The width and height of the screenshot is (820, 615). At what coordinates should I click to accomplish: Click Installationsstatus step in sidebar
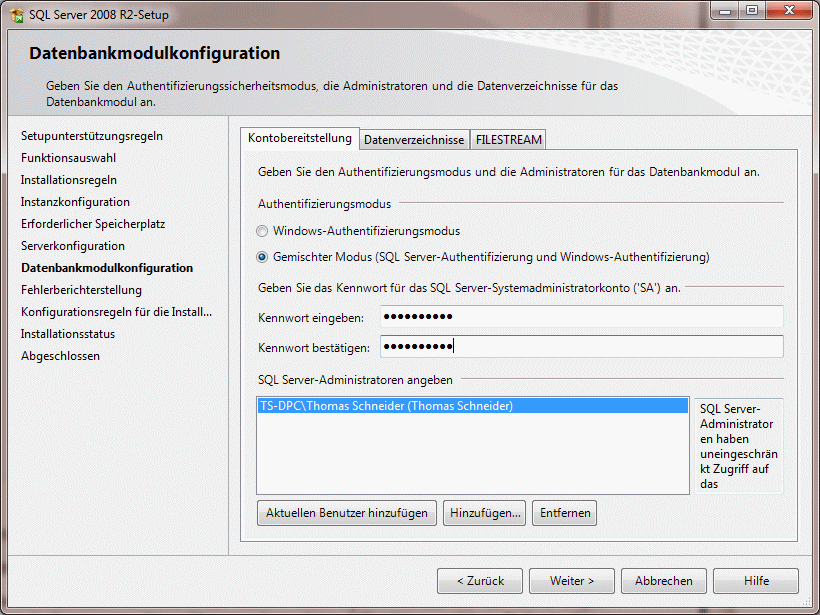[x=68, y=334]
